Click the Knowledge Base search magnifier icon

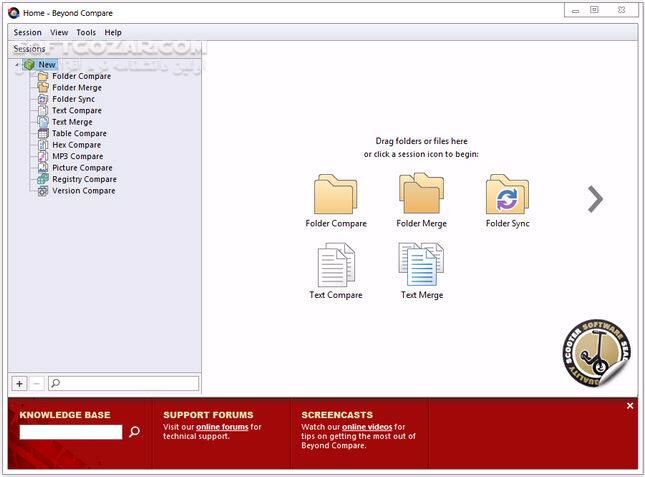[x=135, y=432]
